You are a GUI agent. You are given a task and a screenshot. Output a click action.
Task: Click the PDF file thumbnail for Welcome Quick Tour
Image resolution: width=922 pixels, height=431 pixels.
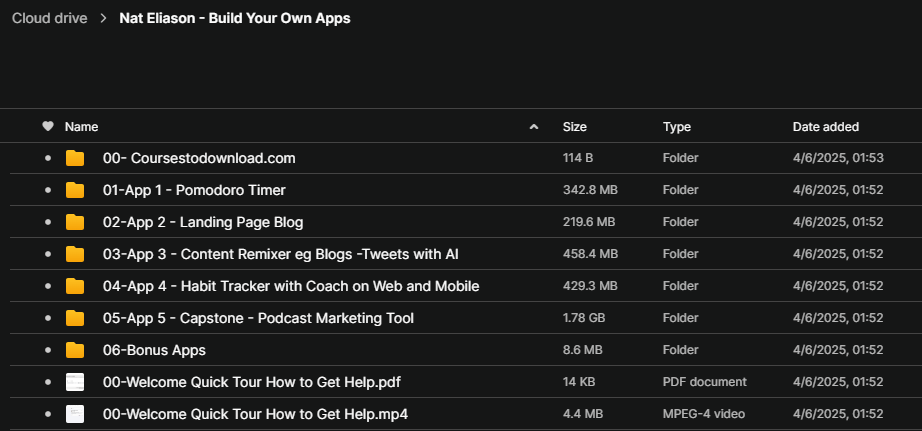(x=75, y=382)
